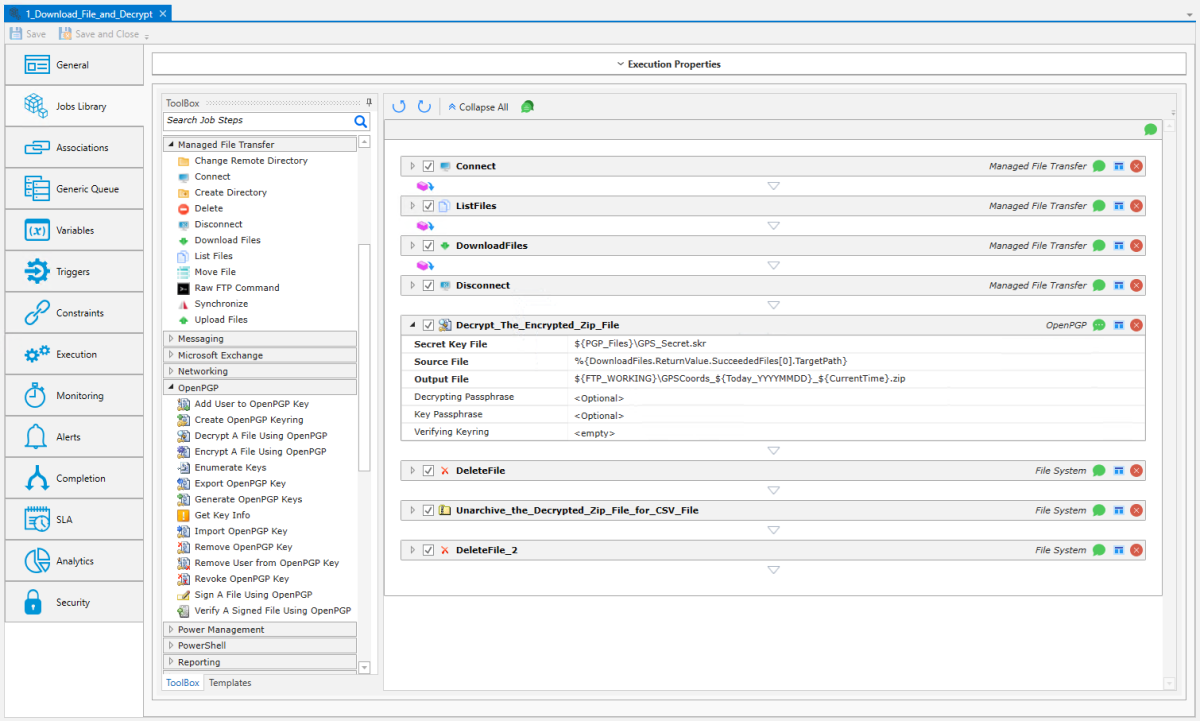Click the Search Job Steps field

[258, 121]
